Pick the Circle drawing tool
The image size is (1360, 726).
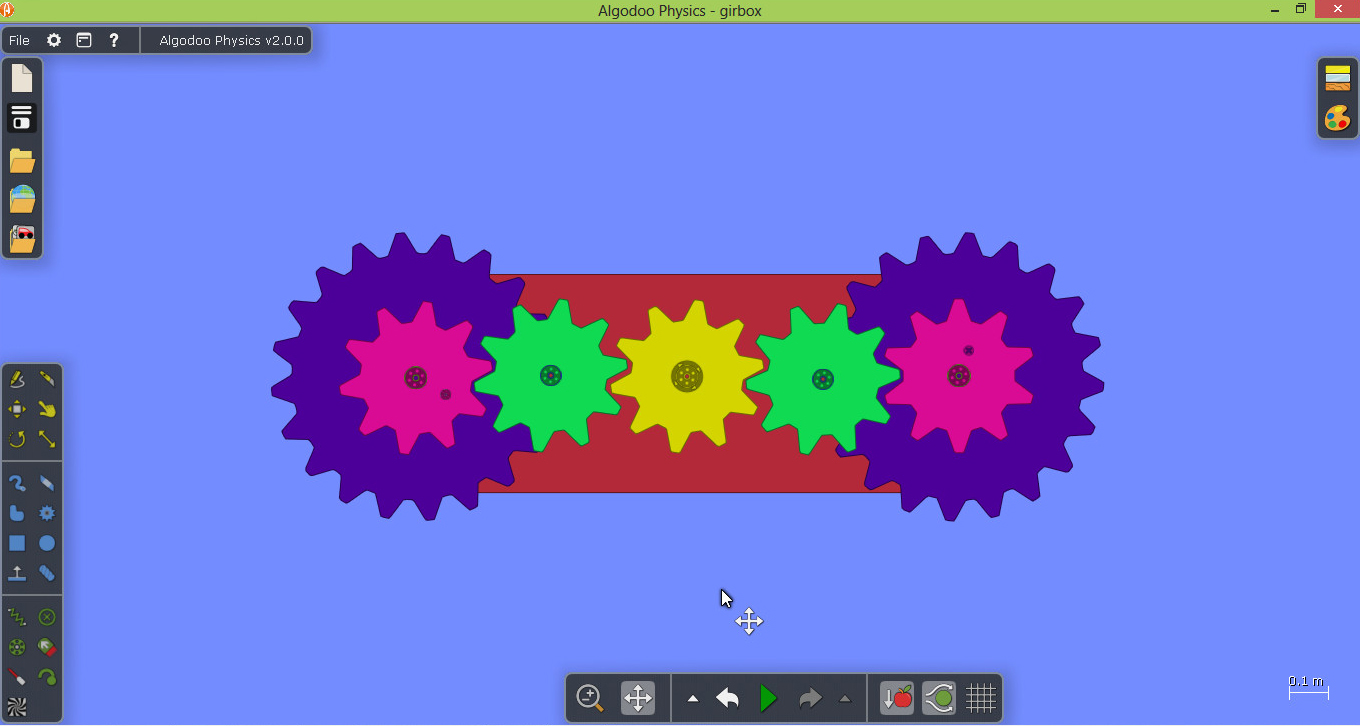point(47,543)
